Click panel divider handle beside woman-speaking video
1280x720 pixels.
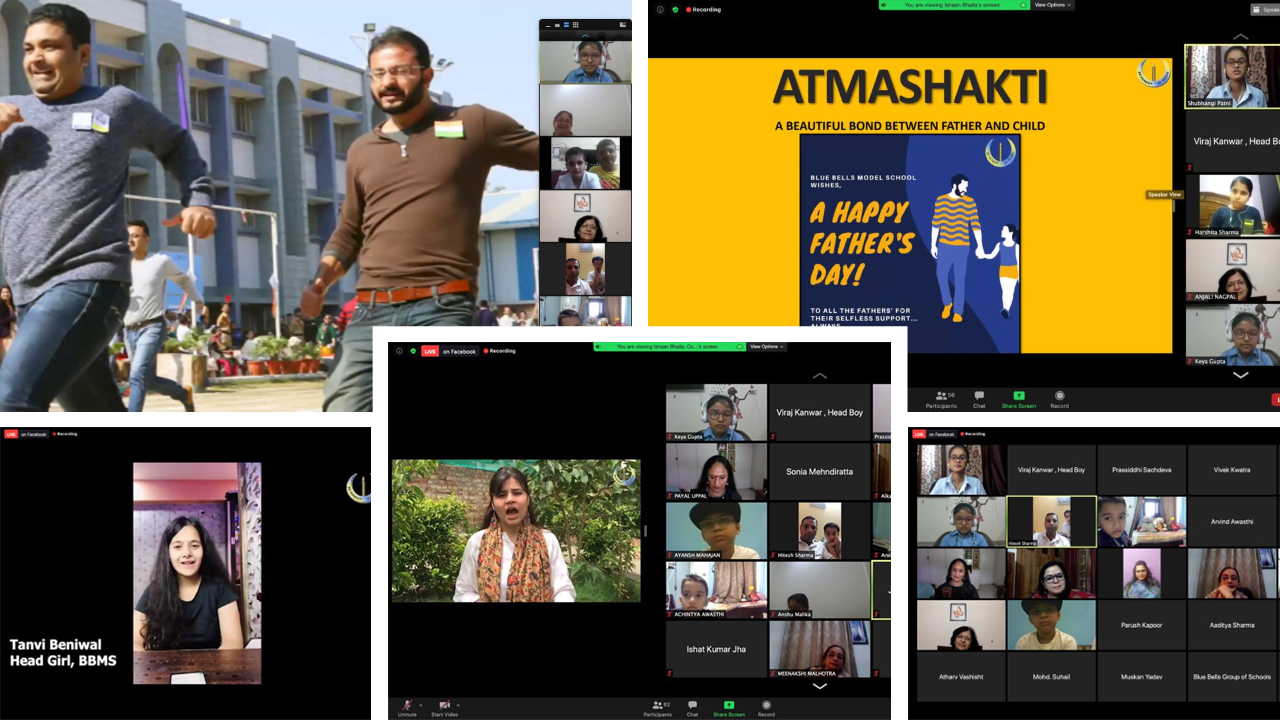point(645,531)
